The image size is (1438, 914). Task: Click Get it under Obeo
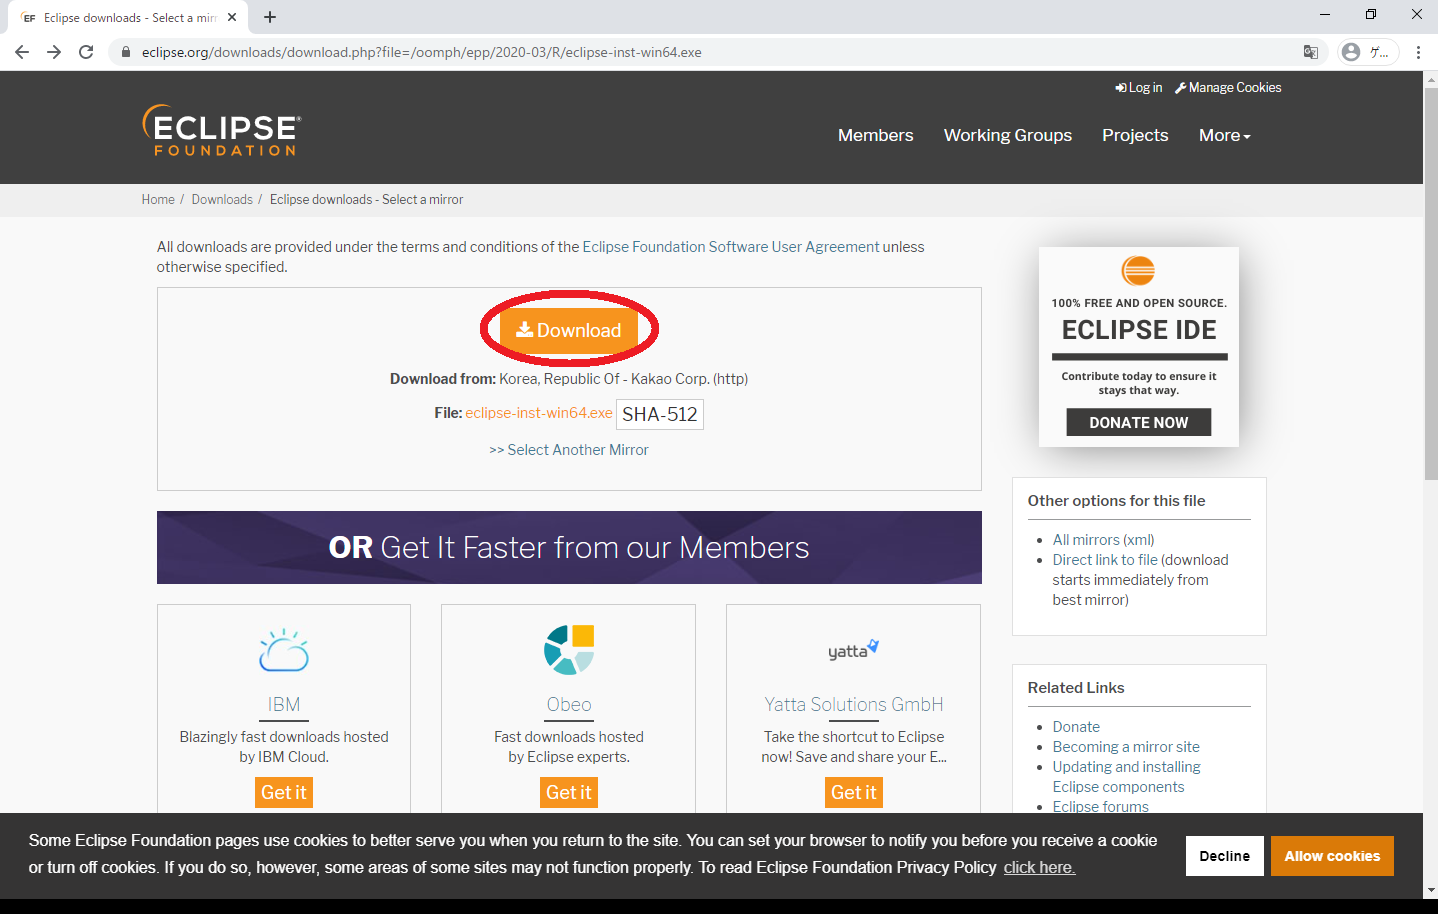569,792
